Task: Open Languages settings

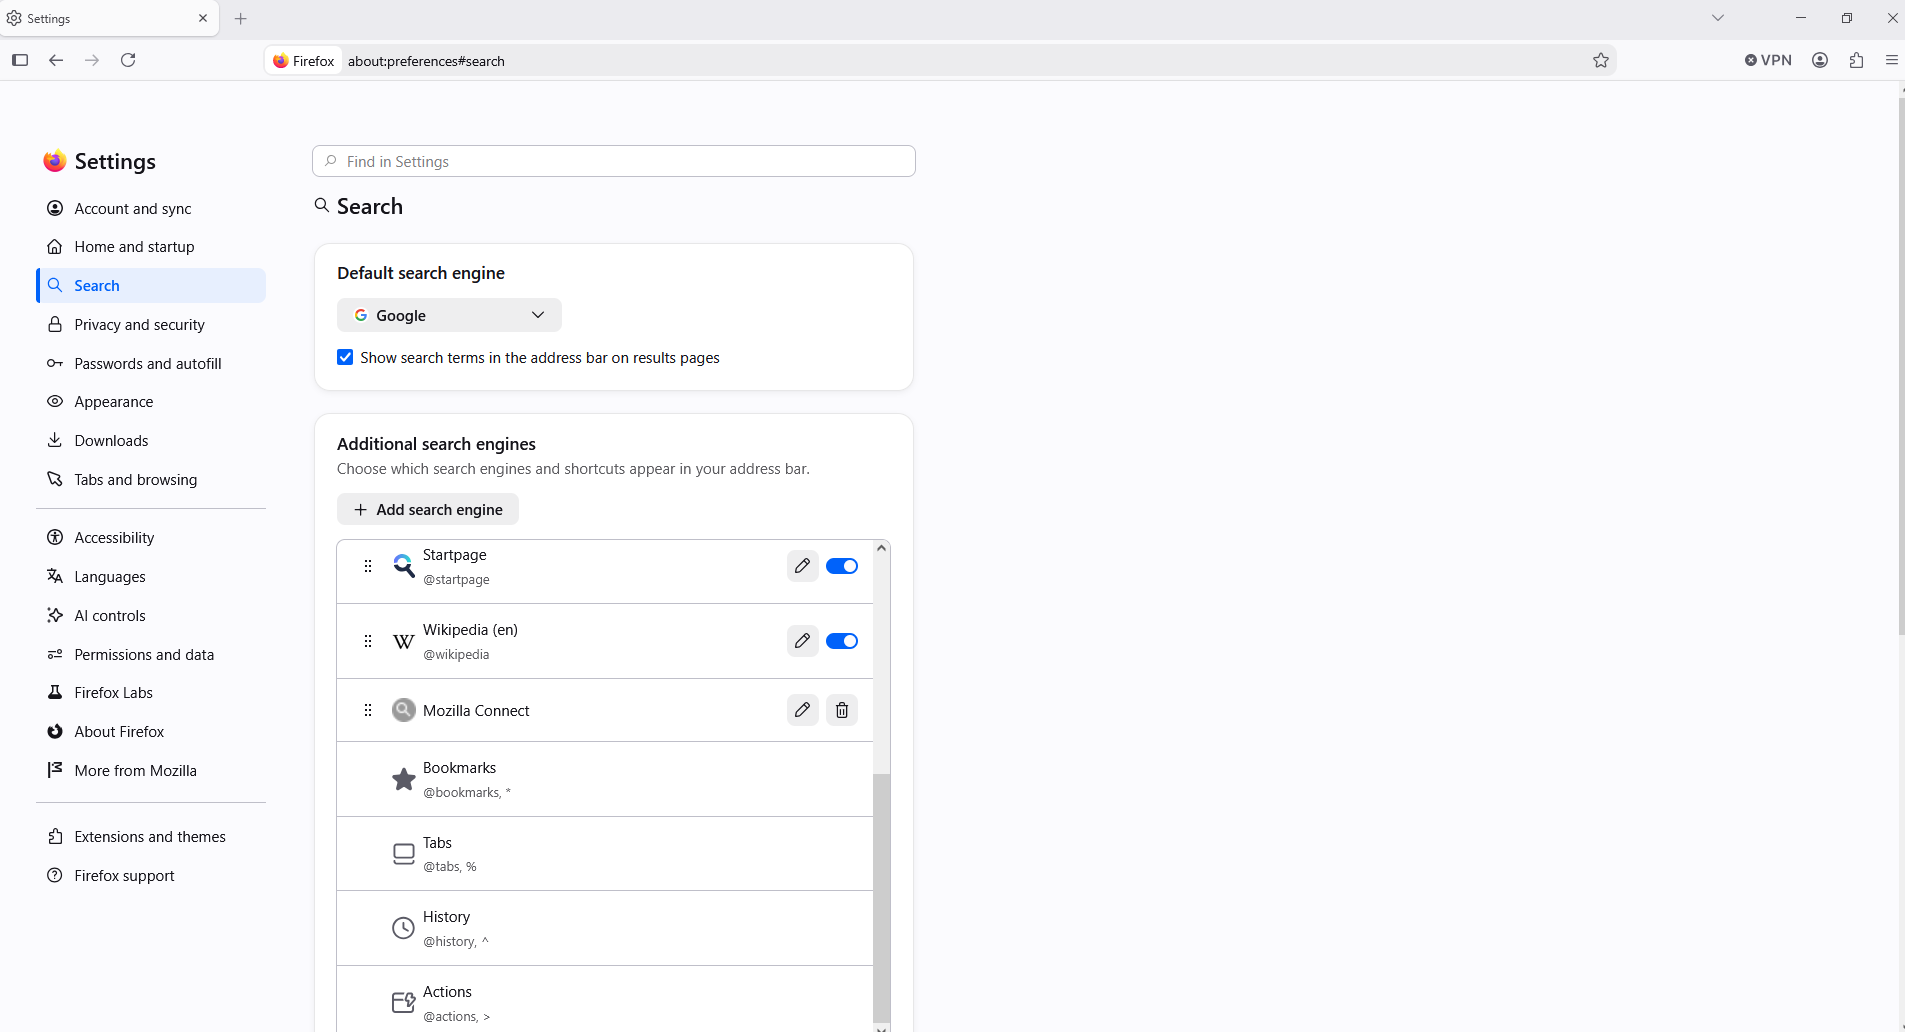Action: tap(151, 577)
